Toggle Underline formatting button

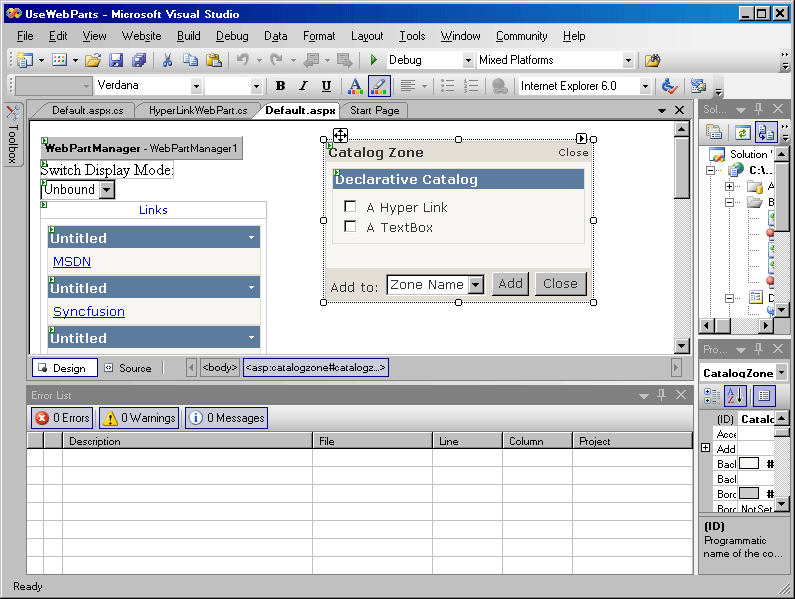326,86
